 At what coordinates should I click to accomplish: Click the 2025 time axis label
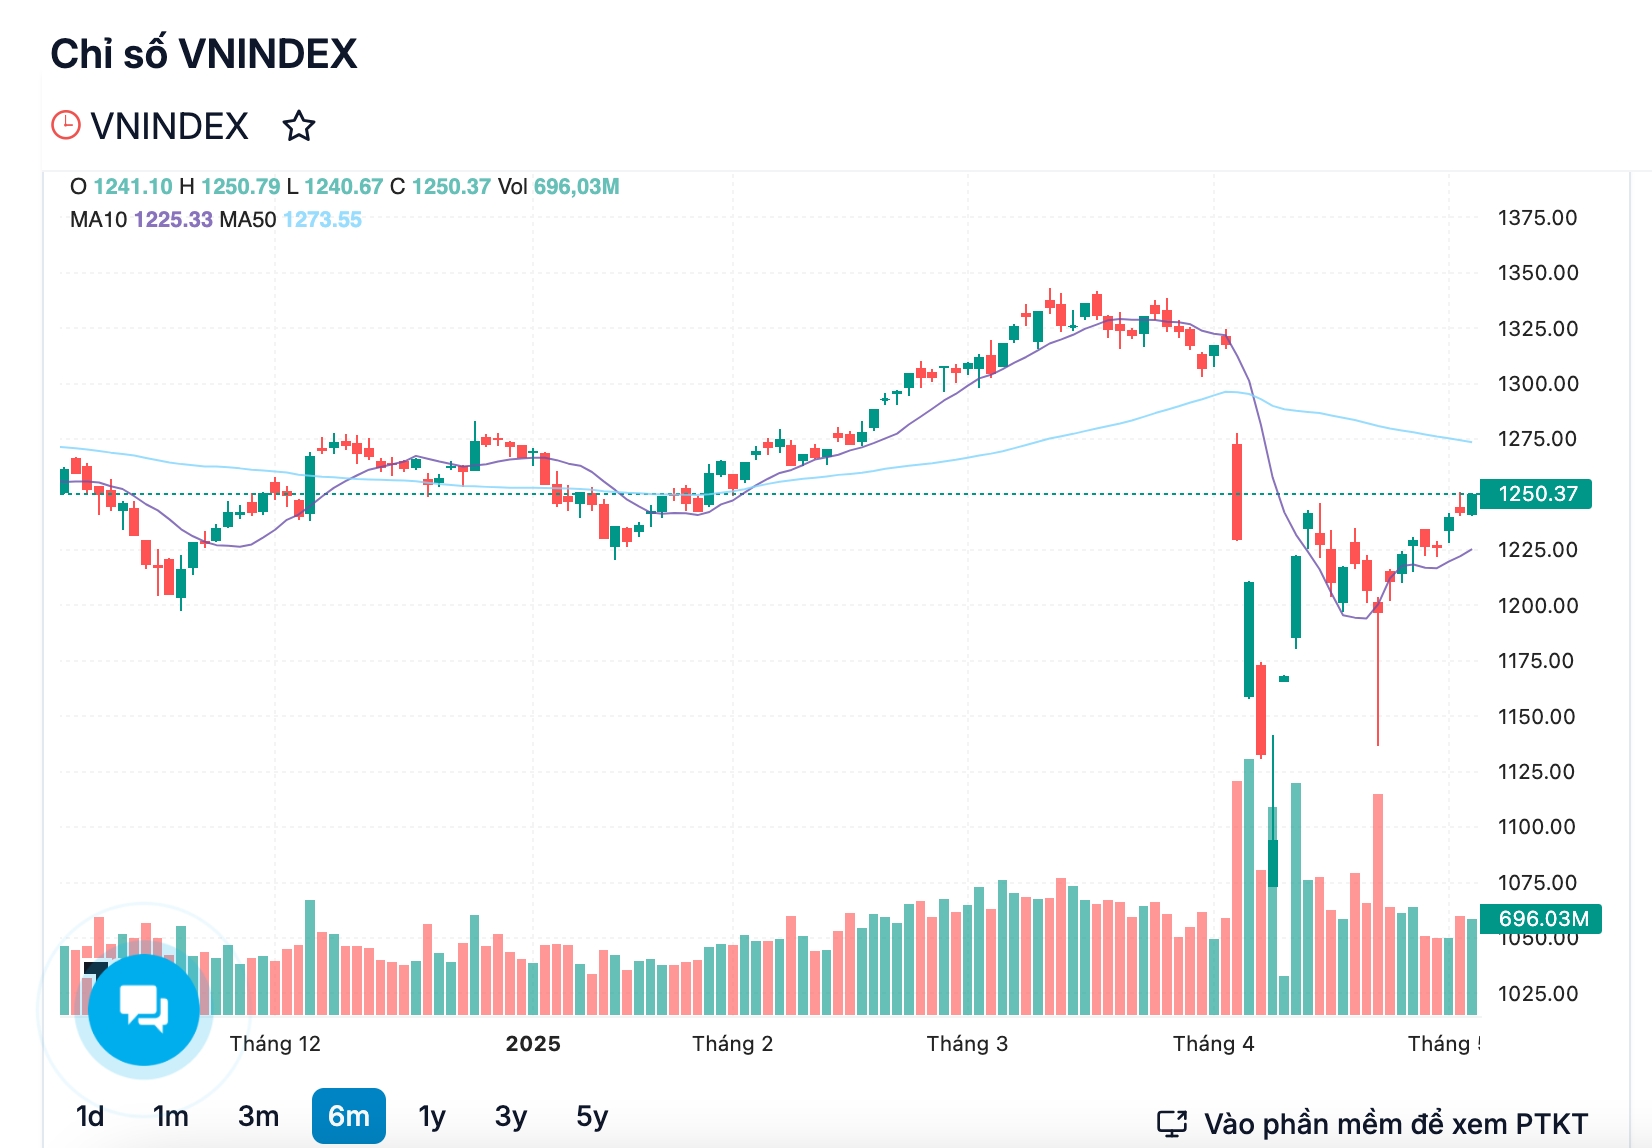click(533, 1044)
